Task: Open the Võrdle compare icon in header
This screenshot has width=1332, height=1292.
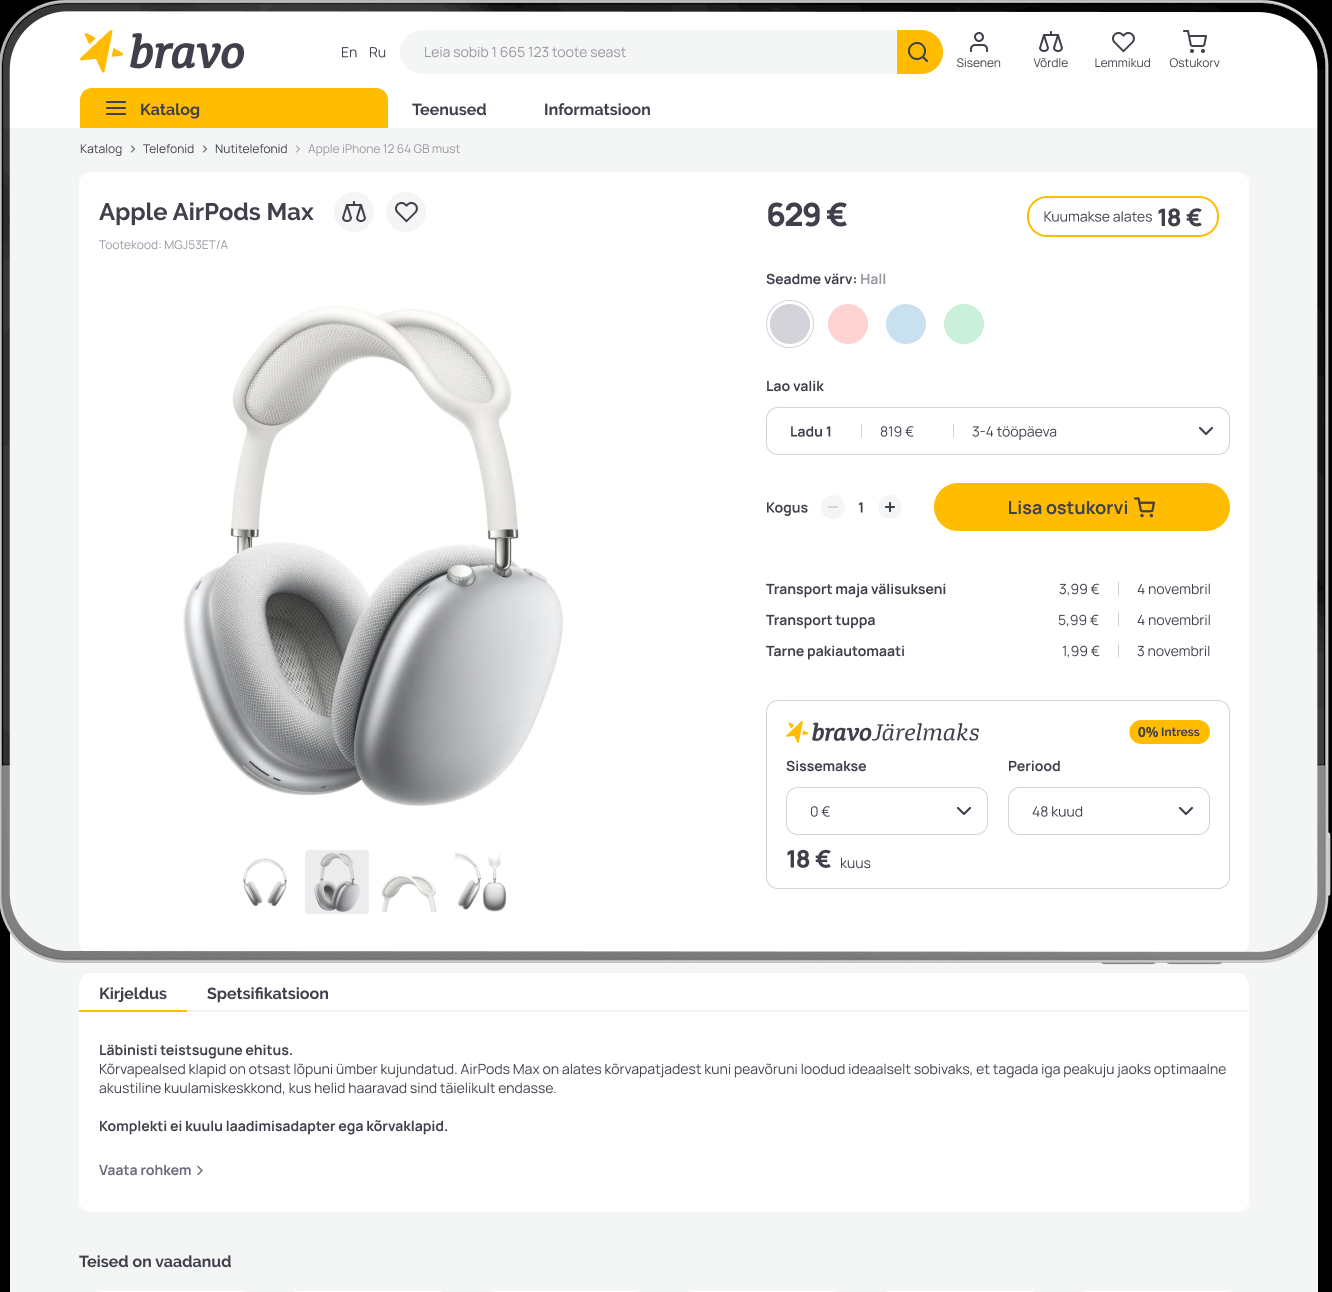Action: pos(1050,50)
